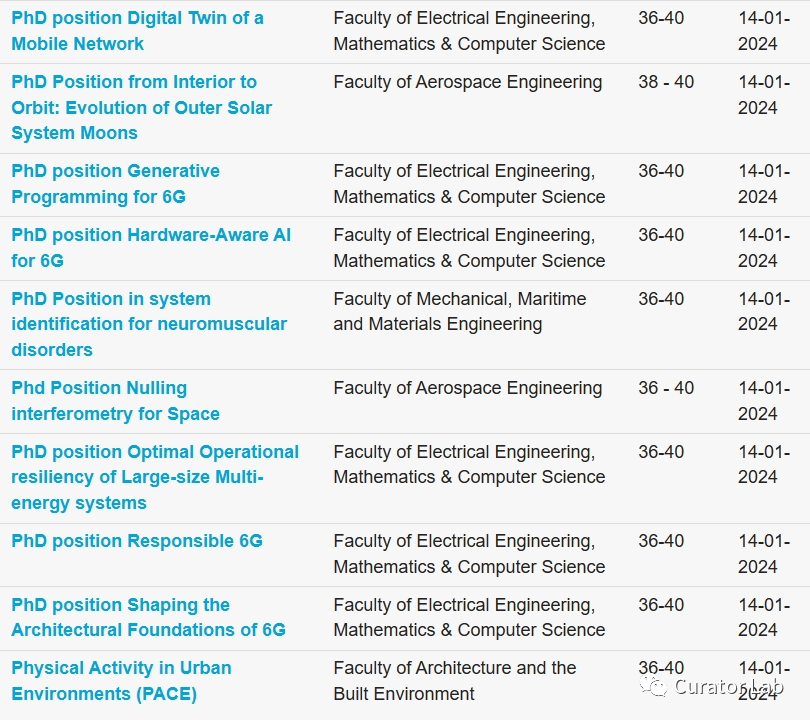Screen dimensions: 810x720
Task: Select Faculty of Aerospace Engineering in Nulling row
Action: point(468,388)
